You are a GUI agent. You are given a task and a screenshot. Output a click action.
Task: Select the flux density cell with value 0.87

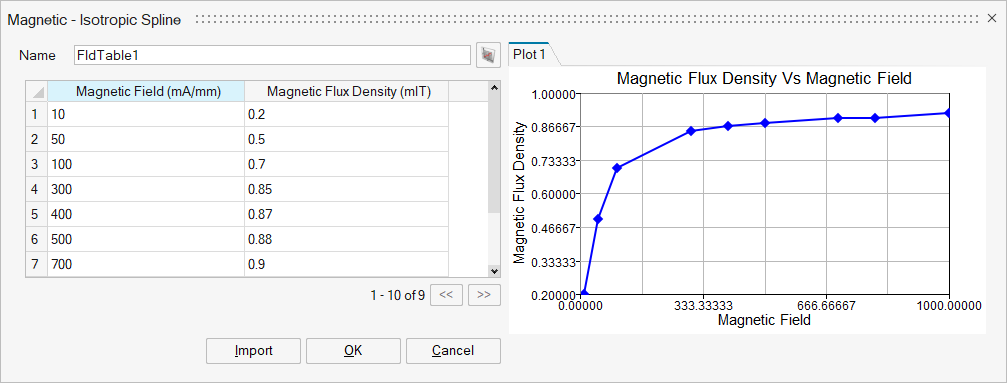click(x=346, y=214)
